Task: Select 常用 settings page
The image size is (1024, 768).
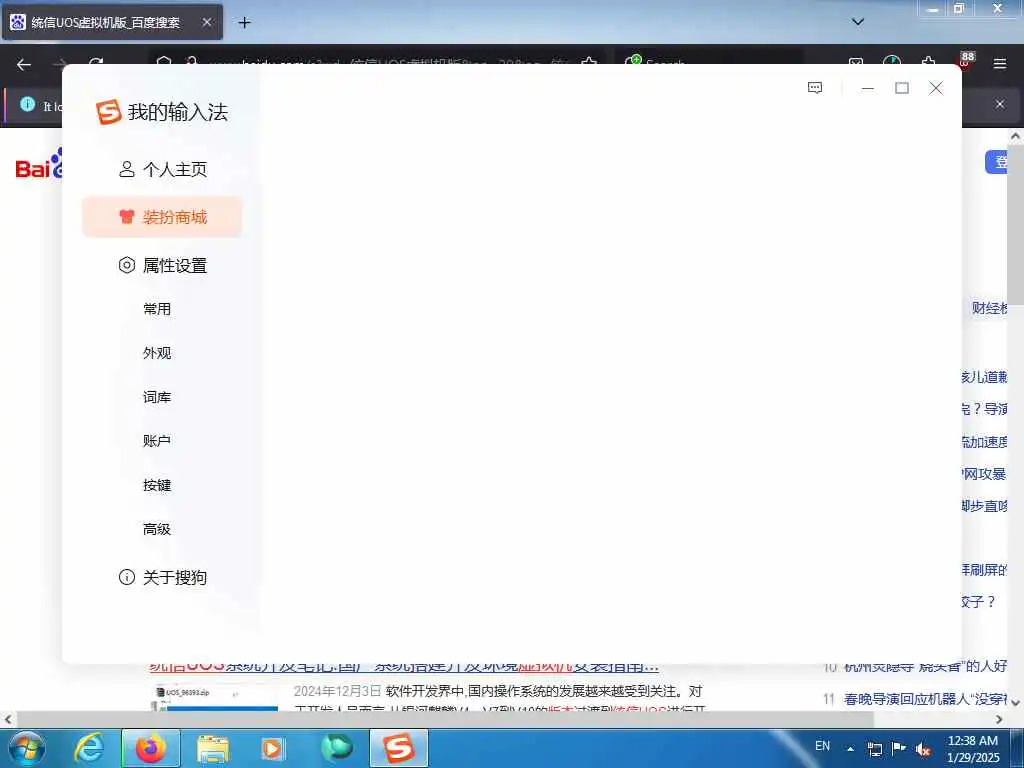Action: pos(157,309)
